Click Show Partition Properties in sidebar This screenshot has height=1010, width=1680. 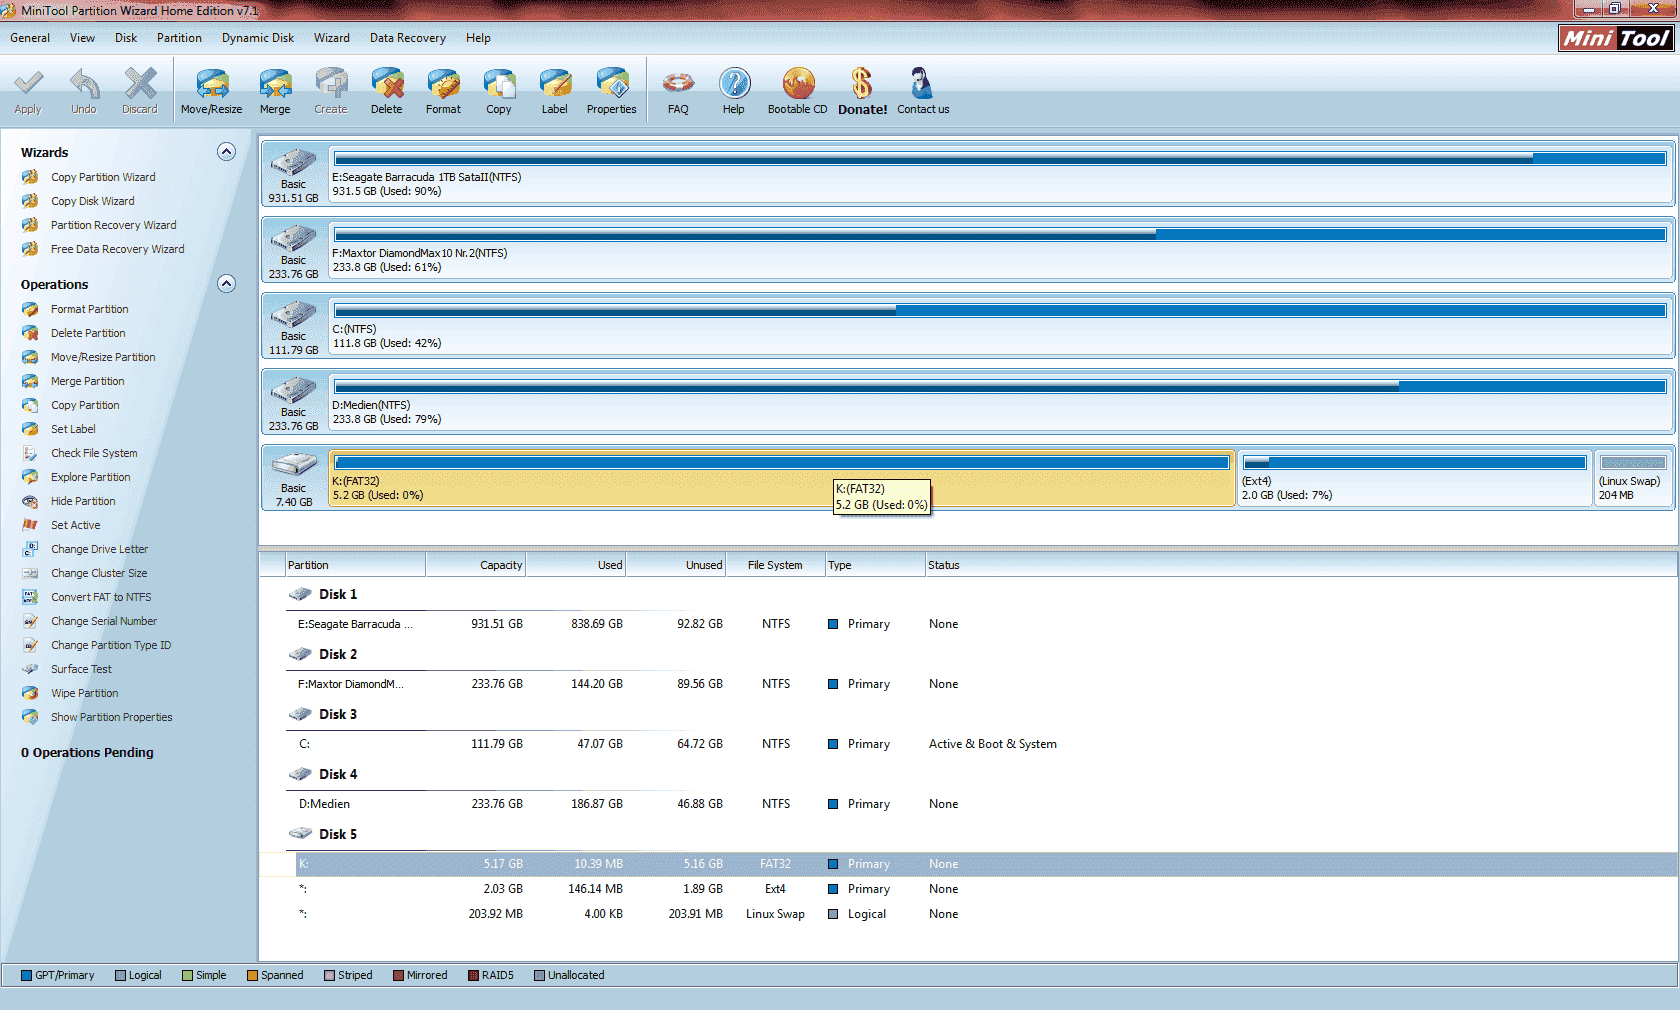pos(111,717)
